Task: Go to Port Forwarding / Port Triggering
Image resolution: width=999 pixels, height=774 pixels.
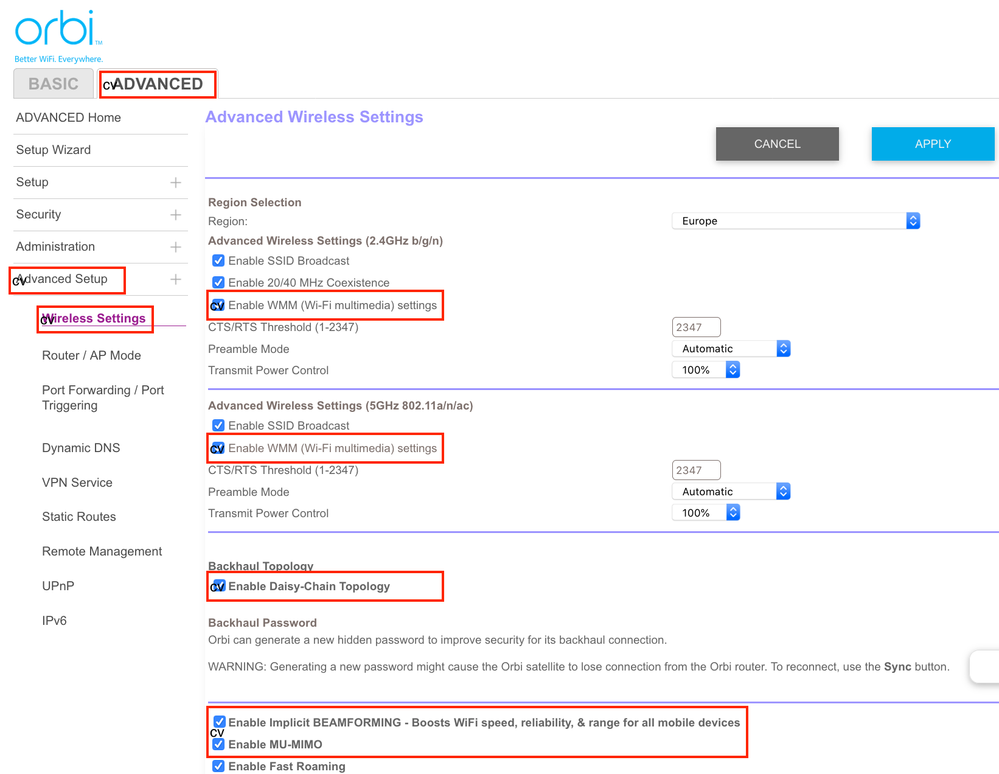Action: click(103, 398)
